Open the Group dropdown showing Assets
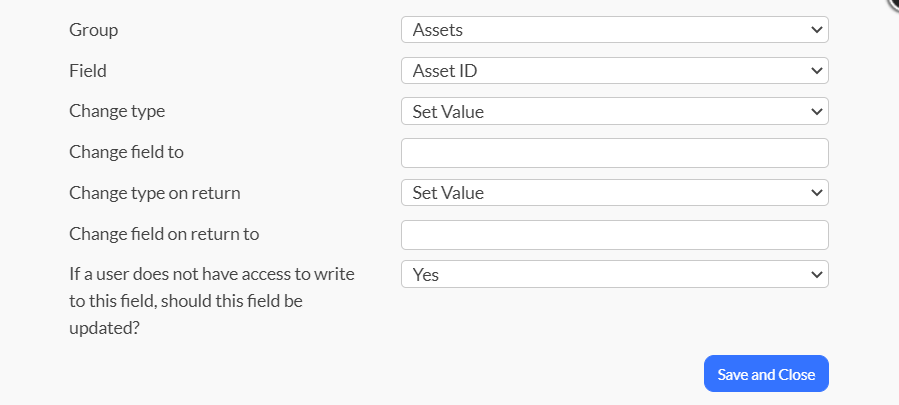The image size is (899, 405). coord(600,30)
